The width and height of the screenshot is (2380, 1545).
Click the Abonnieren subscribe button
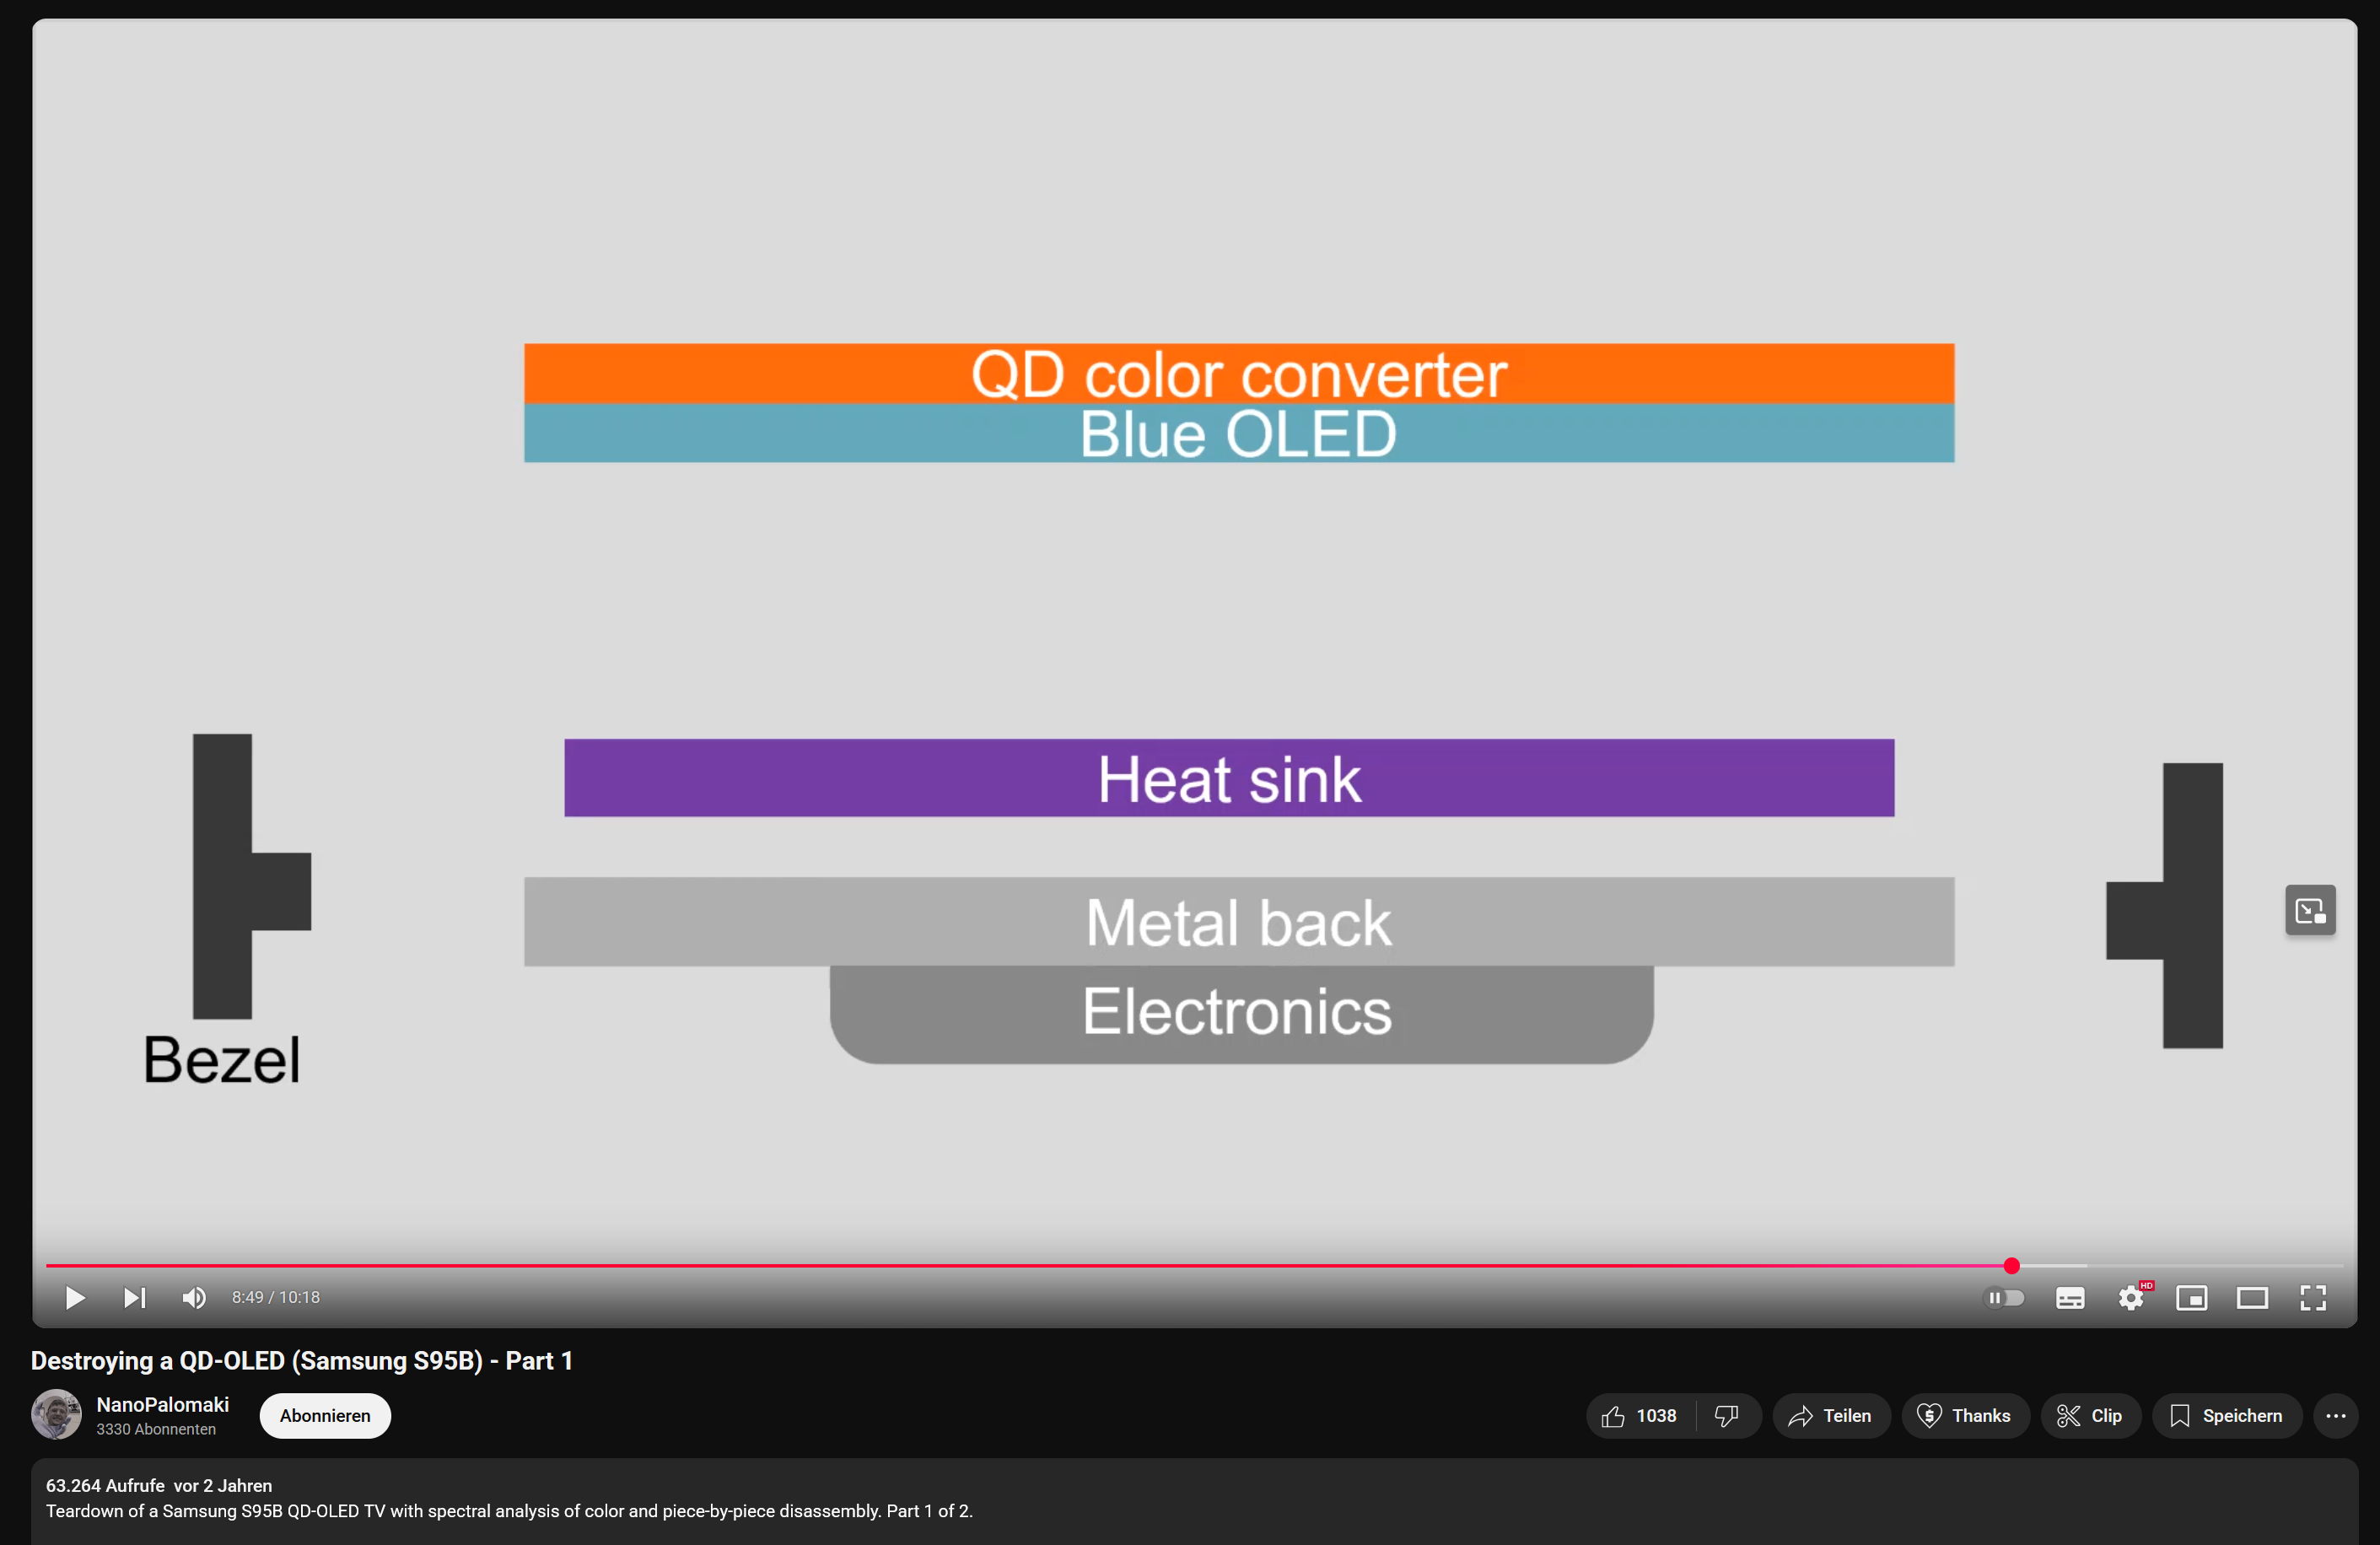pyautogui.click(x=325, y=1416)
